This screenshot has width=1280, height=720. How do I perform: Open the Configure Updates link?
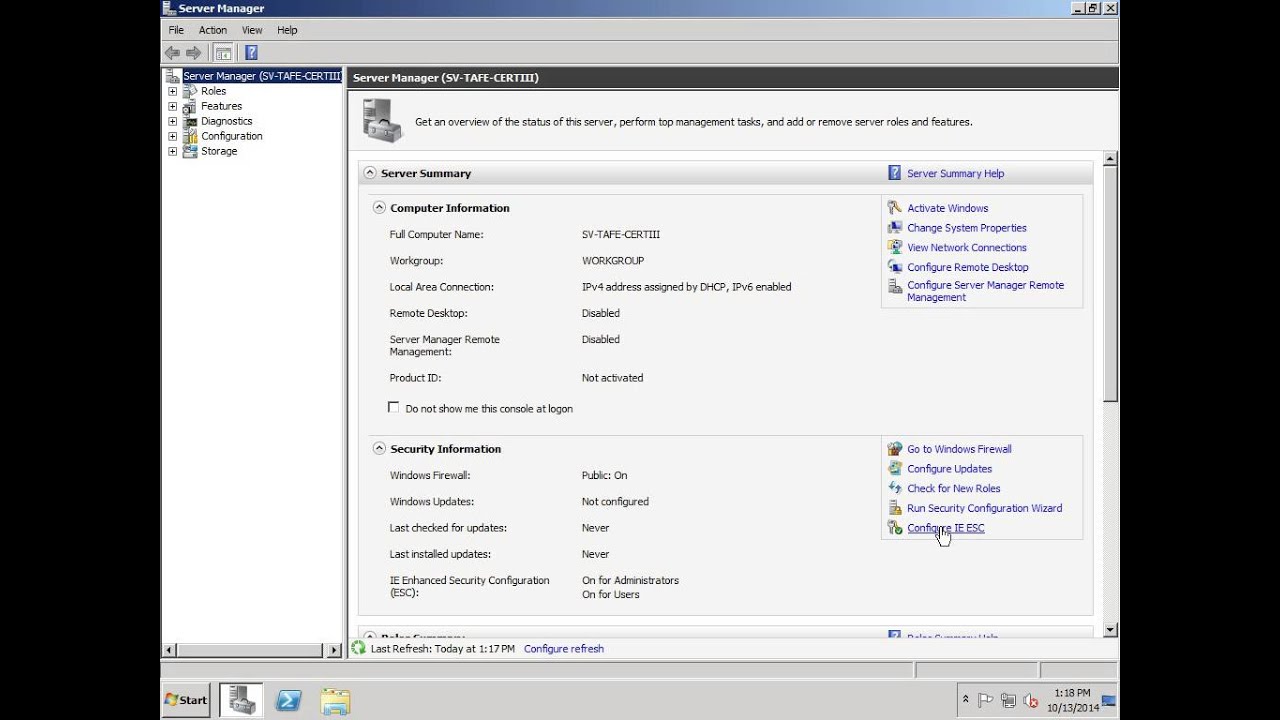coord(949,468)
